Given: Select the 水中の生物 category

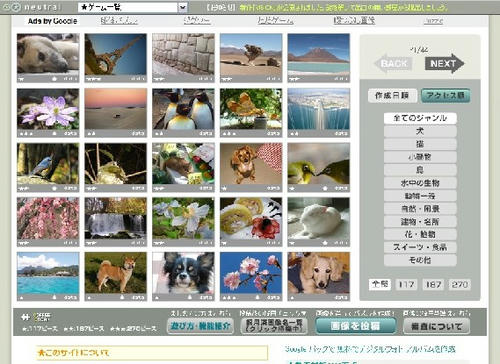Looking at the screenshot, I should coord(420,183).
